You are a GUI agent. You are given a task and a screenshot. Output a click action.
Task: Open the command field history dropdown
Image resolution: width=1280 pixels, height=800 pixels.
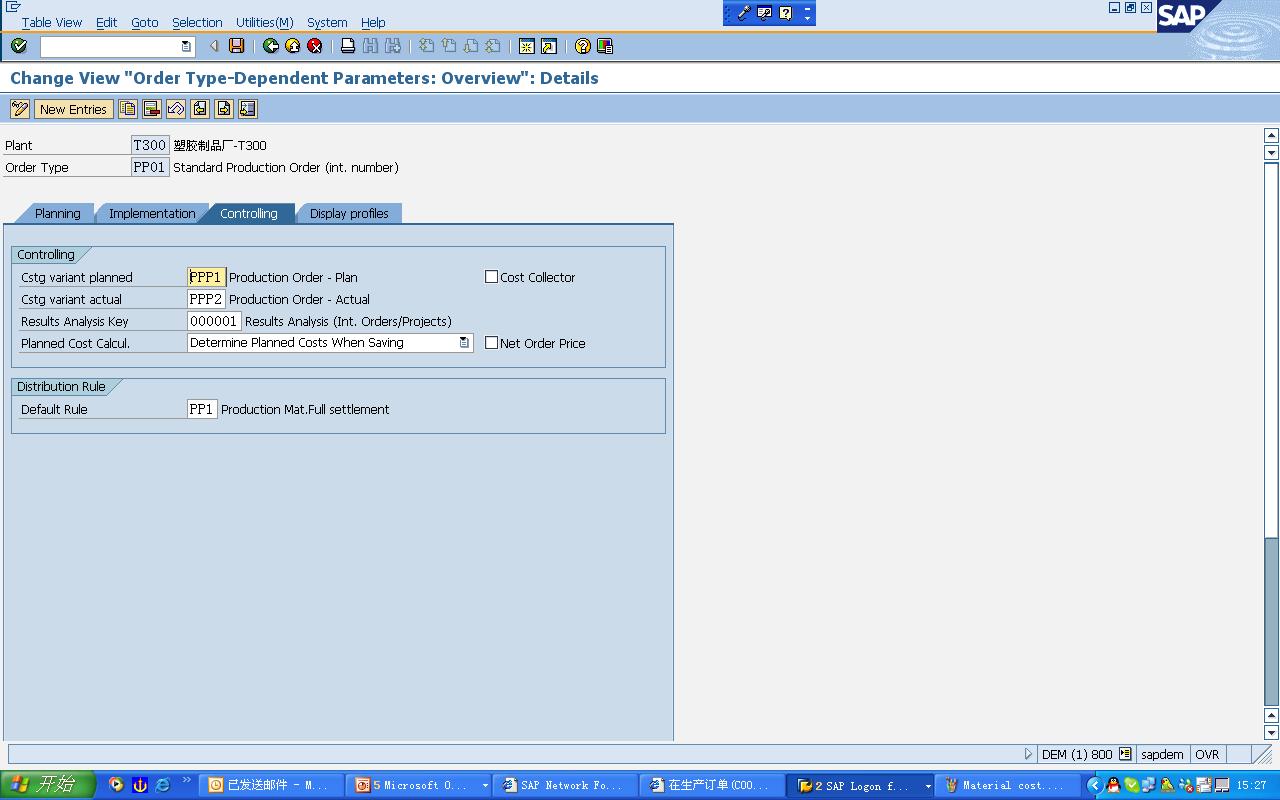(x=186, y=46)
